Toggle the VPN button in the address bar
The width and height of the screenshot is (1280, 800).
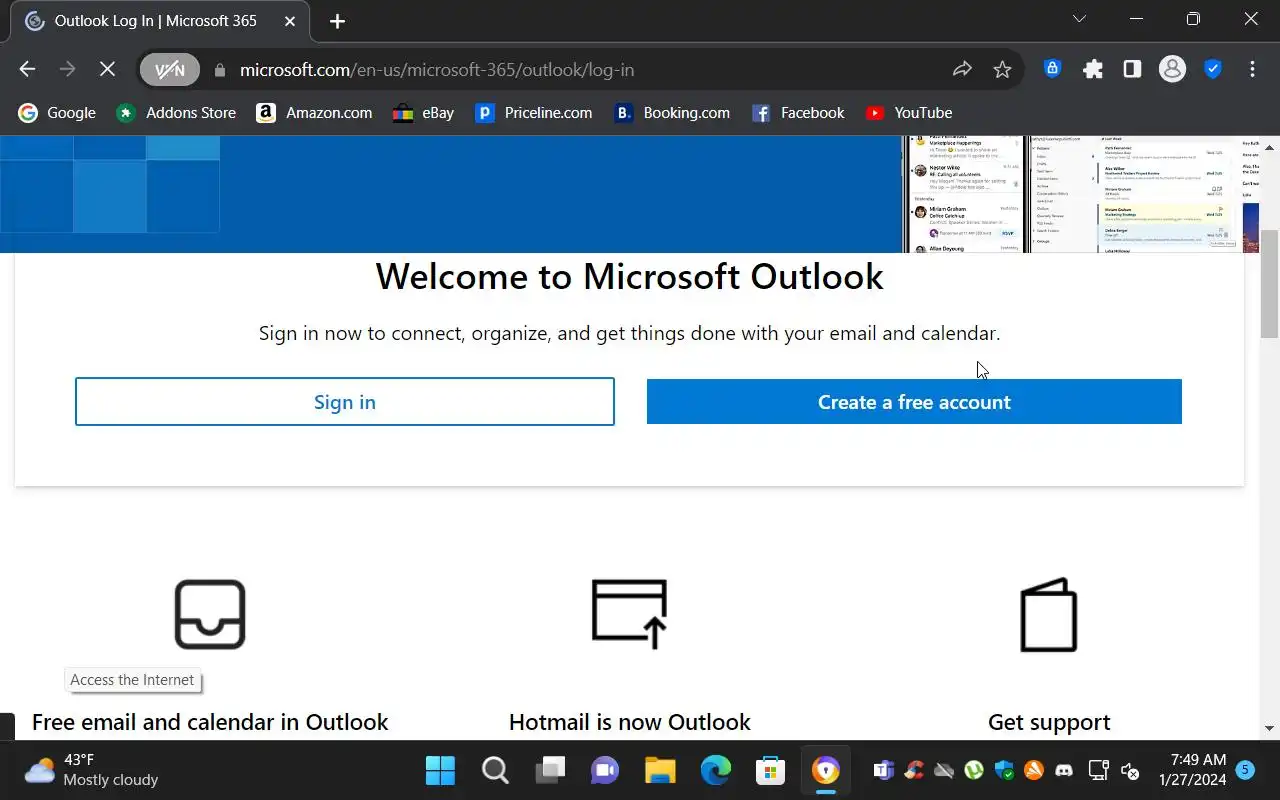170,69
